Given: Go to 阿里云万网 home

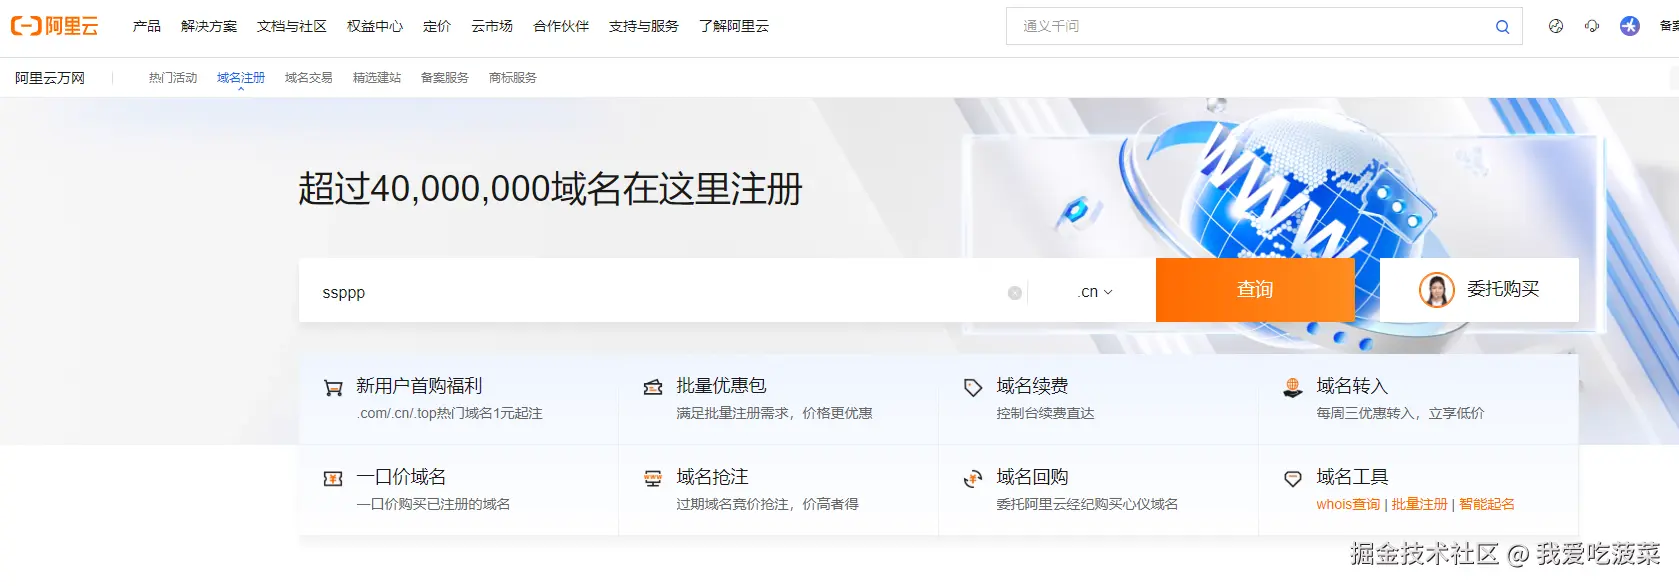Looking at the screenshot, I should [50, 78].
